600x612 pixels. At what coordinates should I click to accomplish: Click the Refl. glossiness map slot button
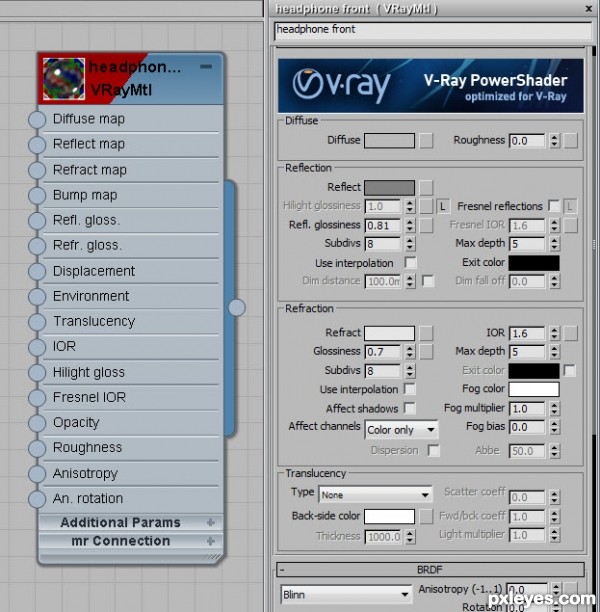426,225
